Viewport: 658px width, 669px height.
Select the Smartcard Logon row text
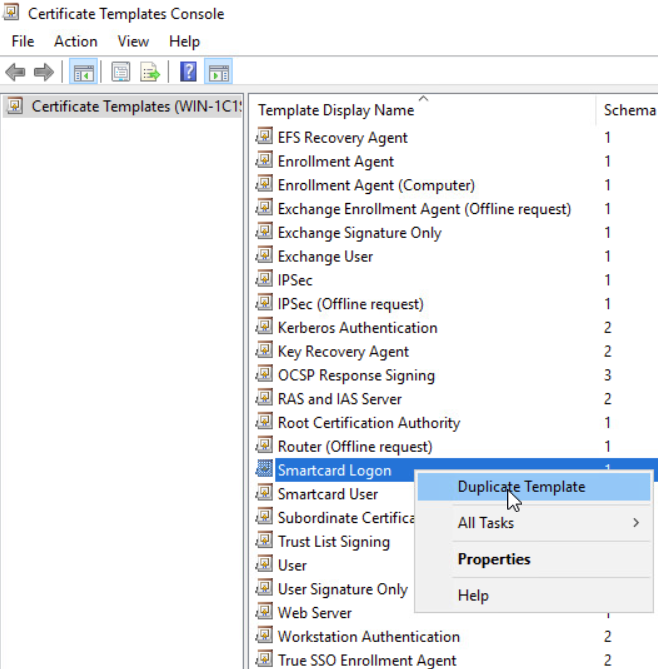(335, 470)
